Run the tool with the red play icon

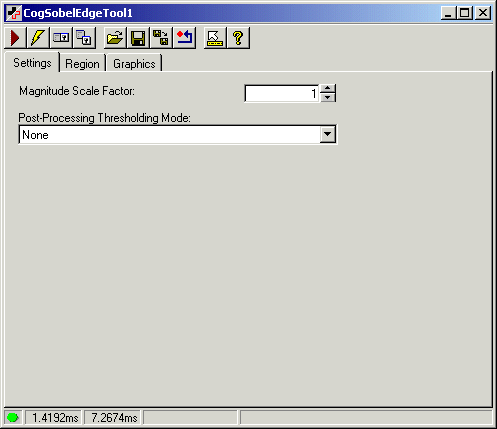pos(15,38)
